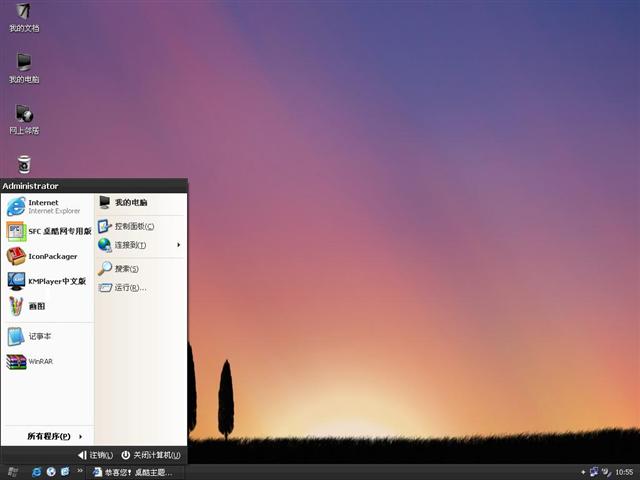Launch Internet Explorer quick launch icon
This screenshot has height=480, width=640.
37,472
